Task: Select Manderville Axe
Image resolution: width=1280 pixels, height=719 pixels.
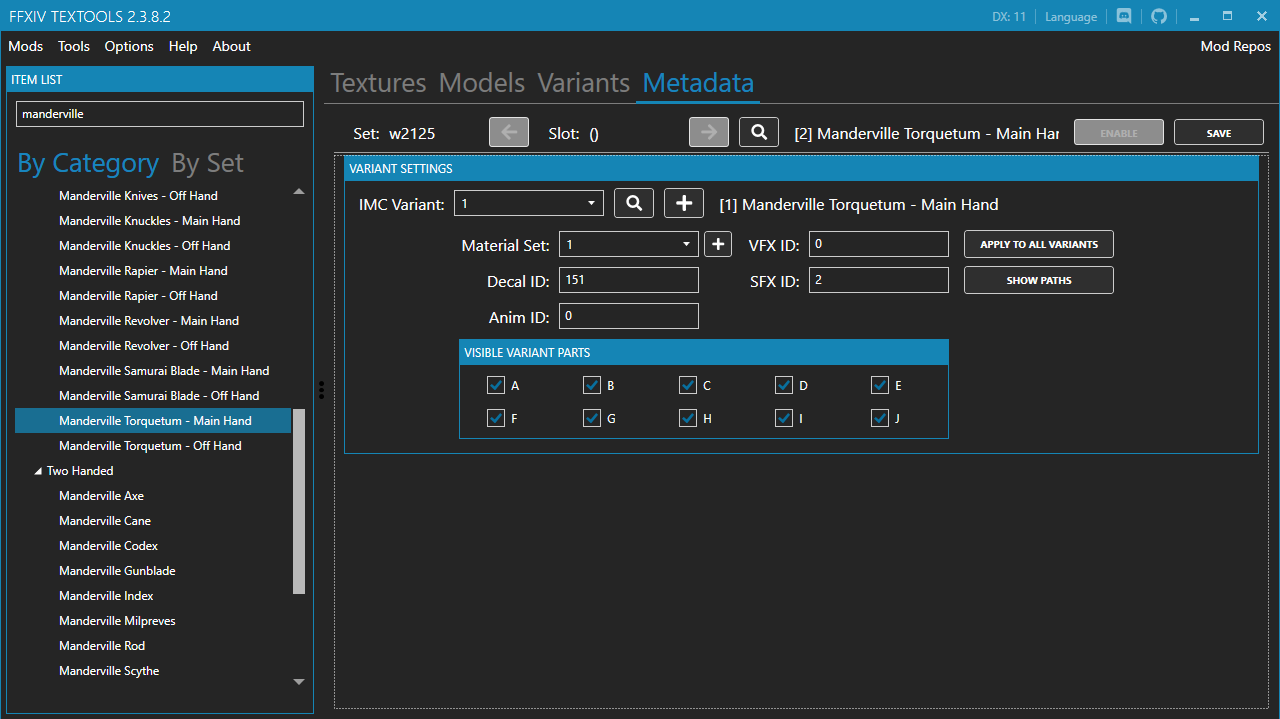Action: pos(101,496)
